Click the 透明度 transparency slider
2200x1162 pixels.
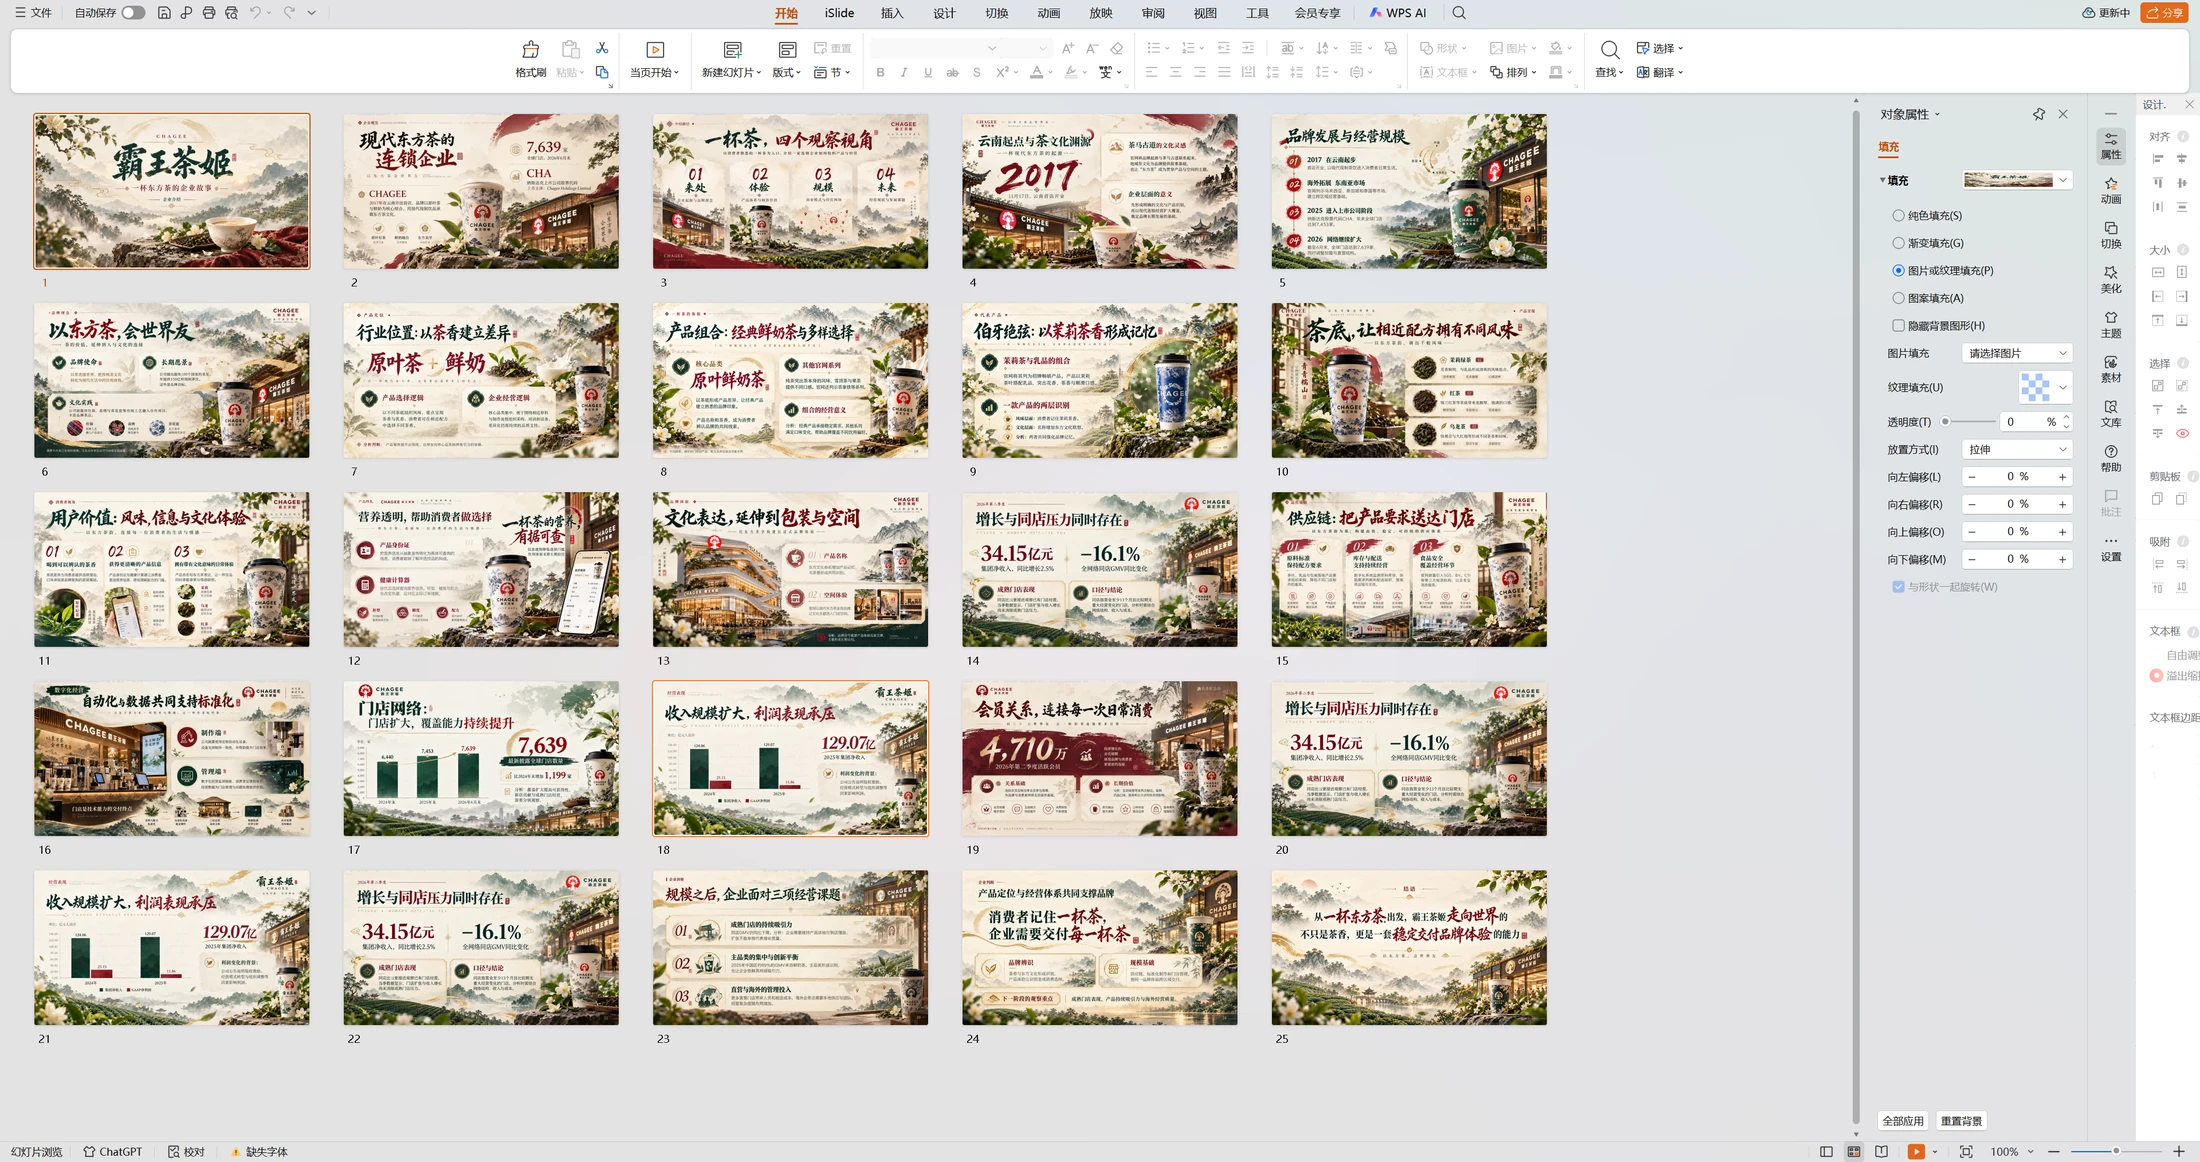1968,422
